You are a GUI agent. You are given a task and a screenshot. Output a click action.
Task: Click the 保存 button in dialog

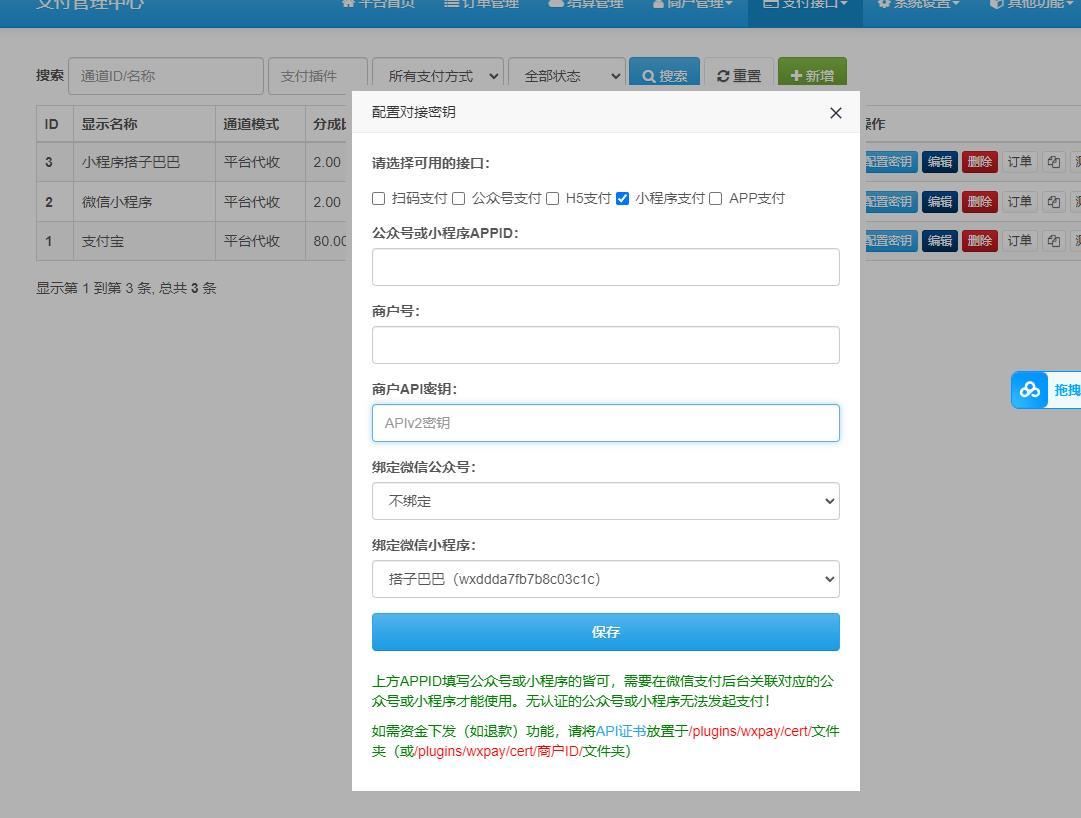click(605, 632)
